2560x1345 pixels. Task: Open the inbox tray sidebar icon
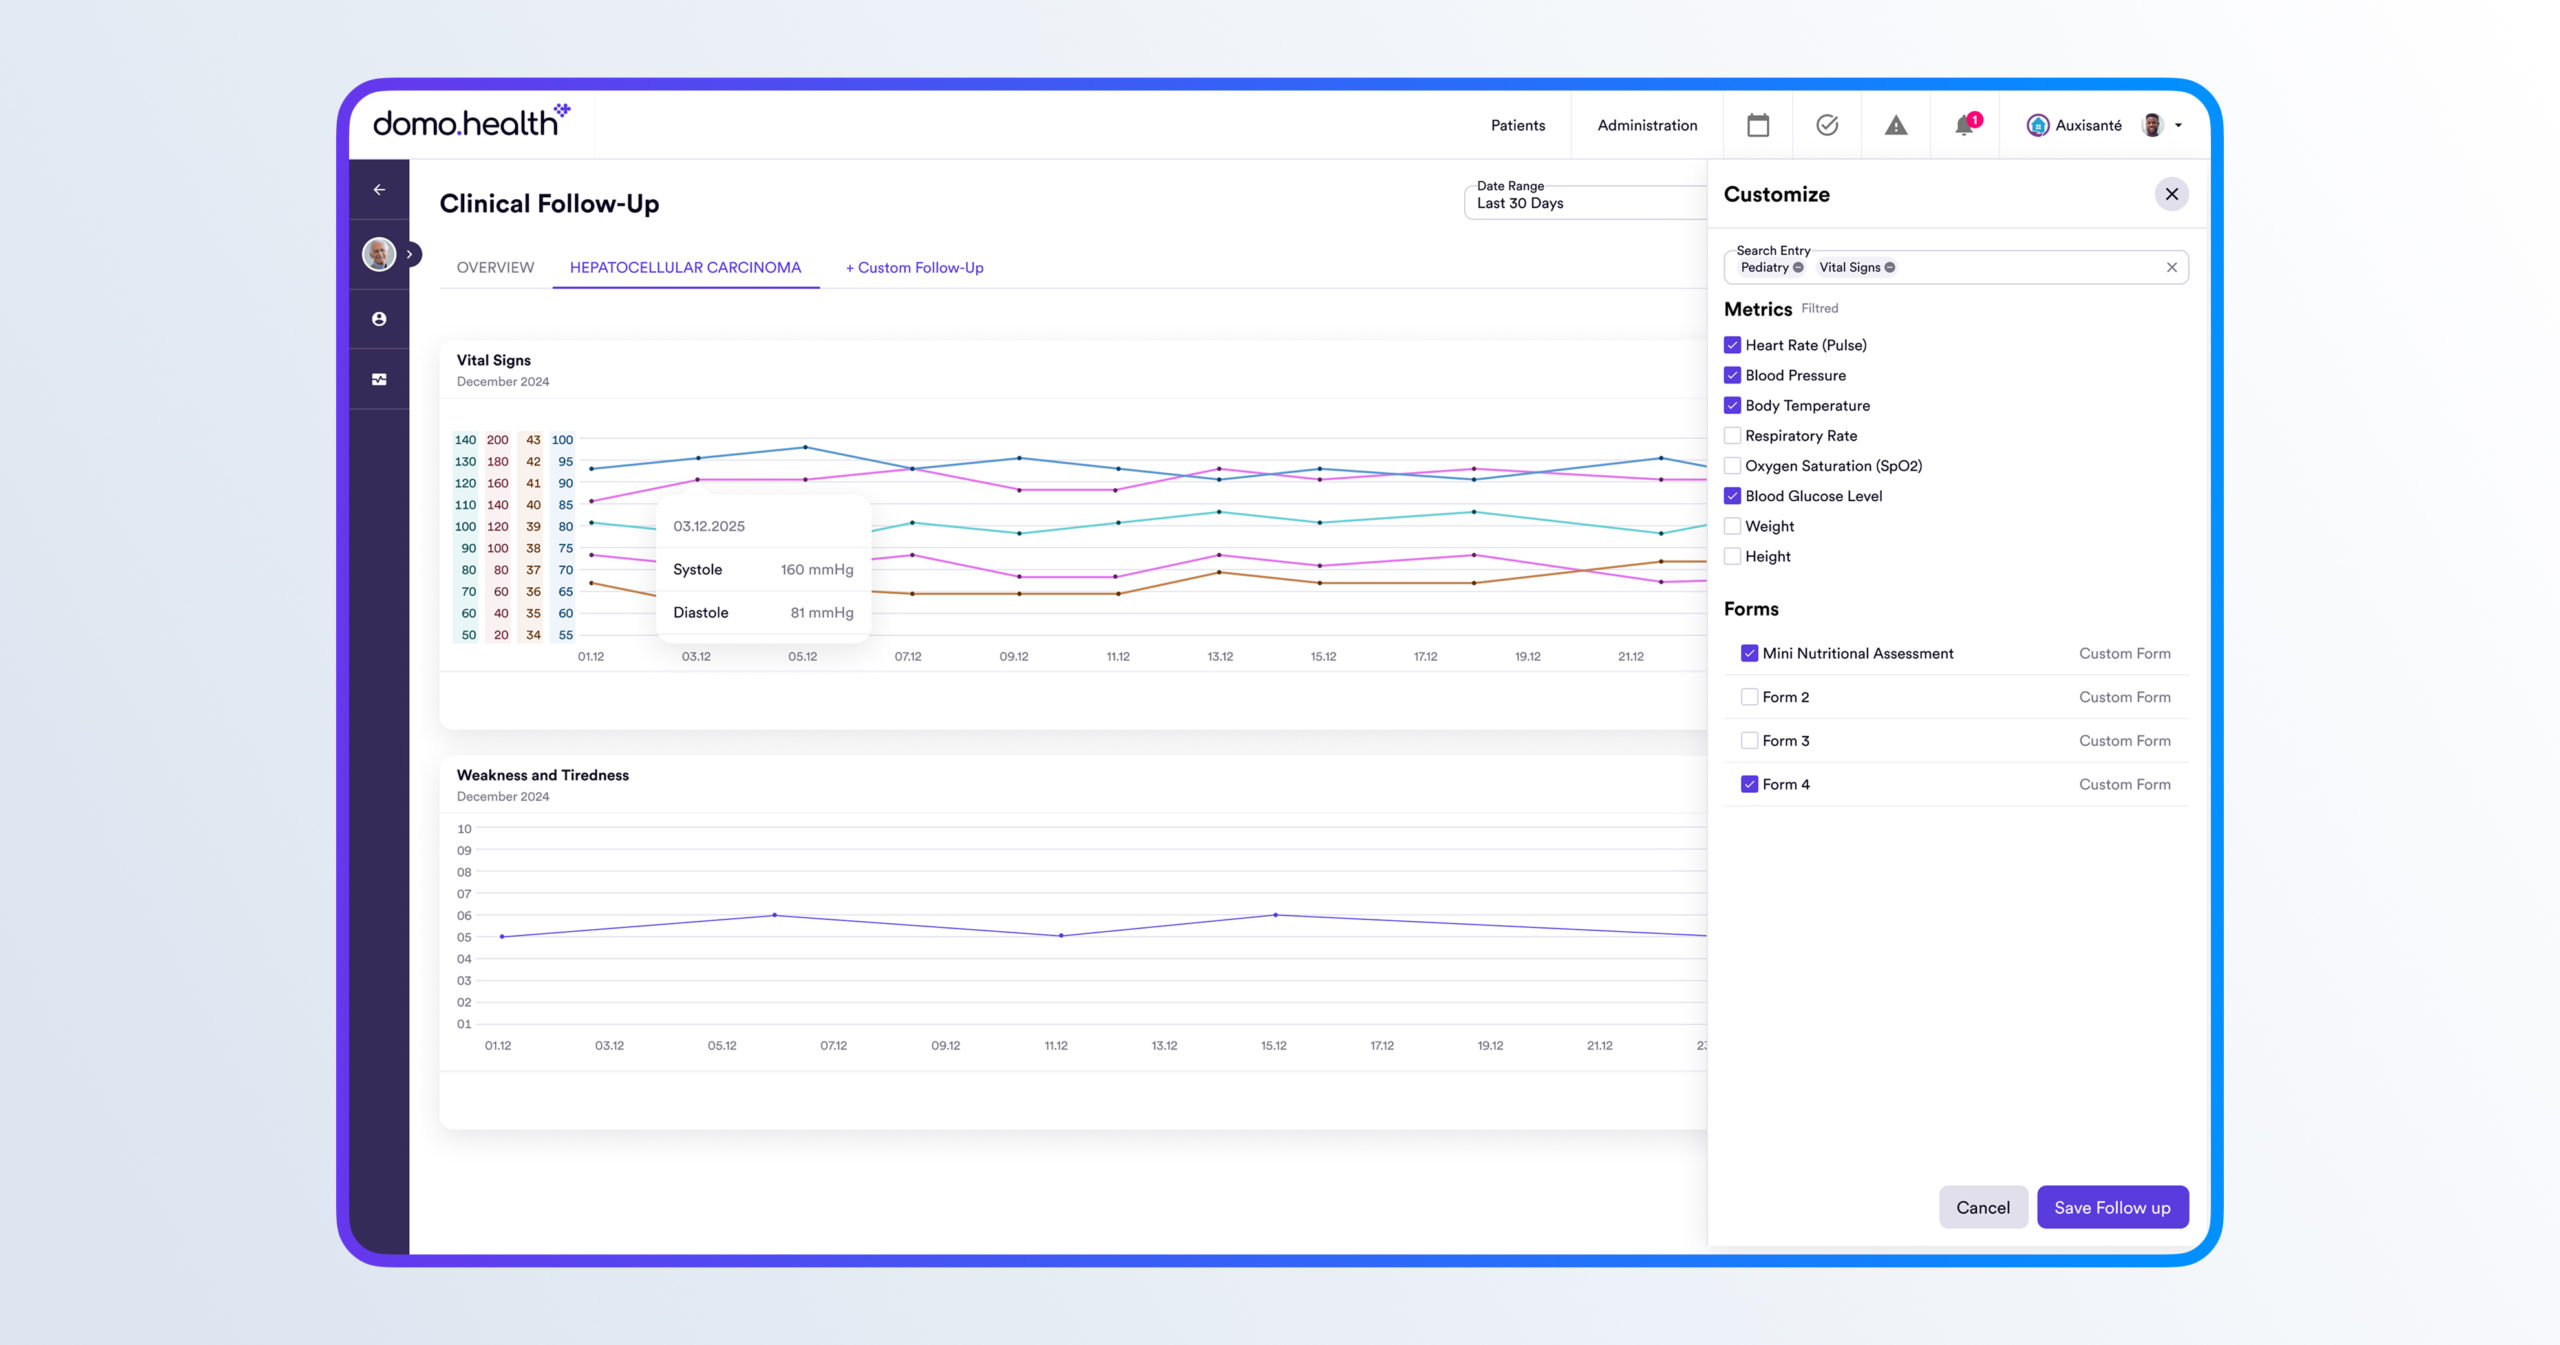pyautogui.click(x=379, y=379)
